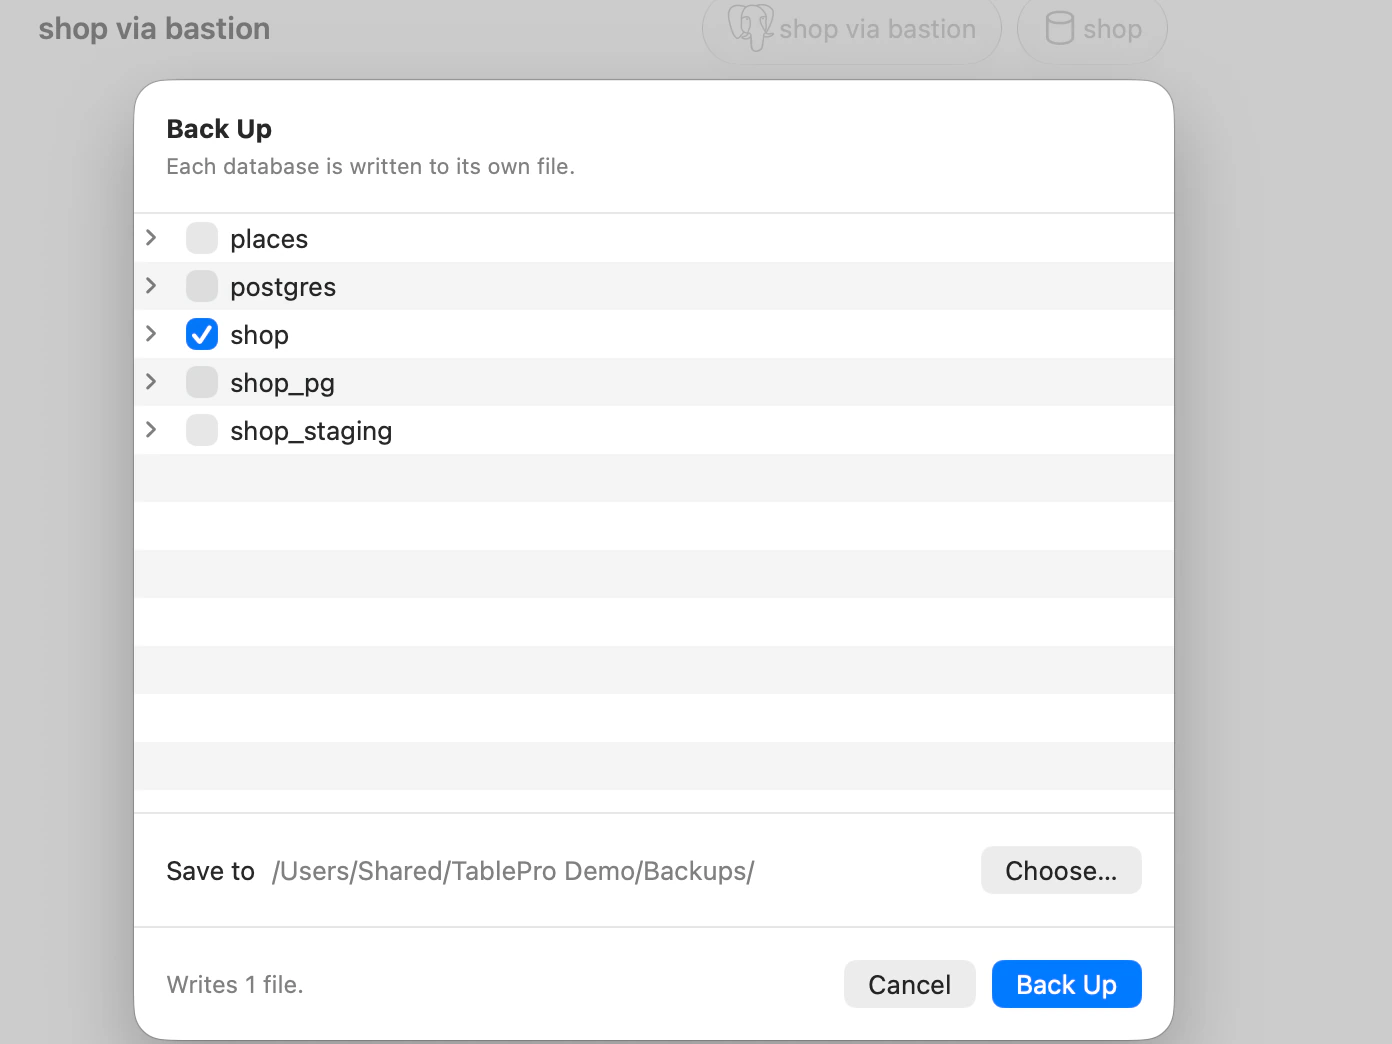Check the postgres database checkbox
1392x1044 pixels.
[202, 286]
